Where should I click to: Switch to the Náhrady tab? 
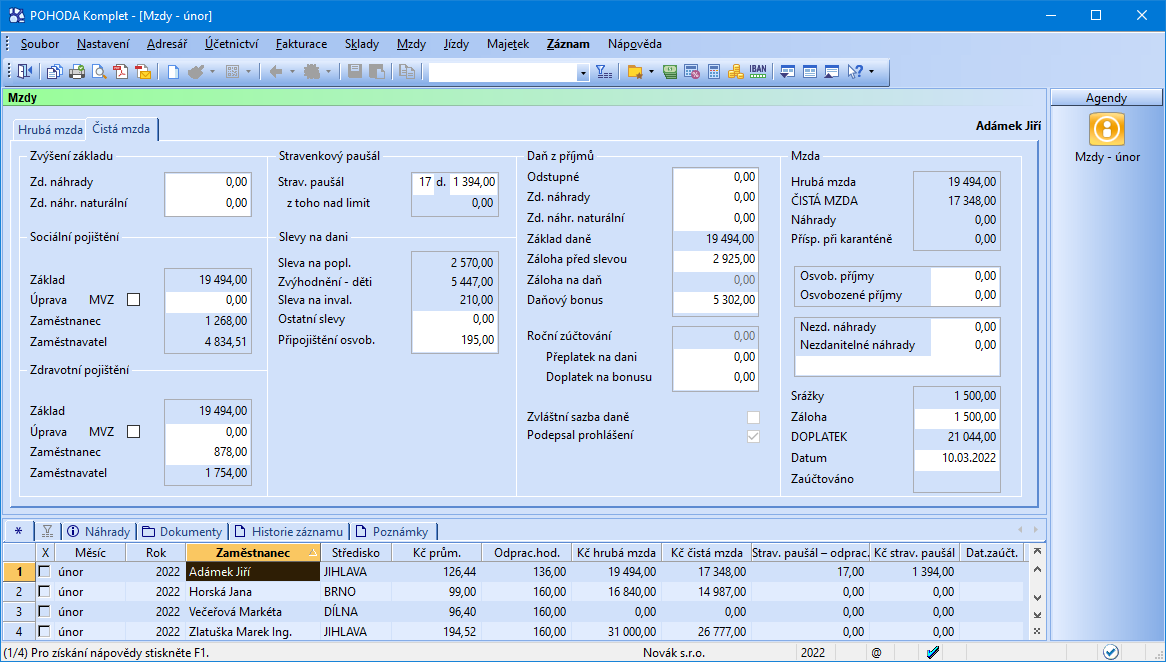point(99,531)
